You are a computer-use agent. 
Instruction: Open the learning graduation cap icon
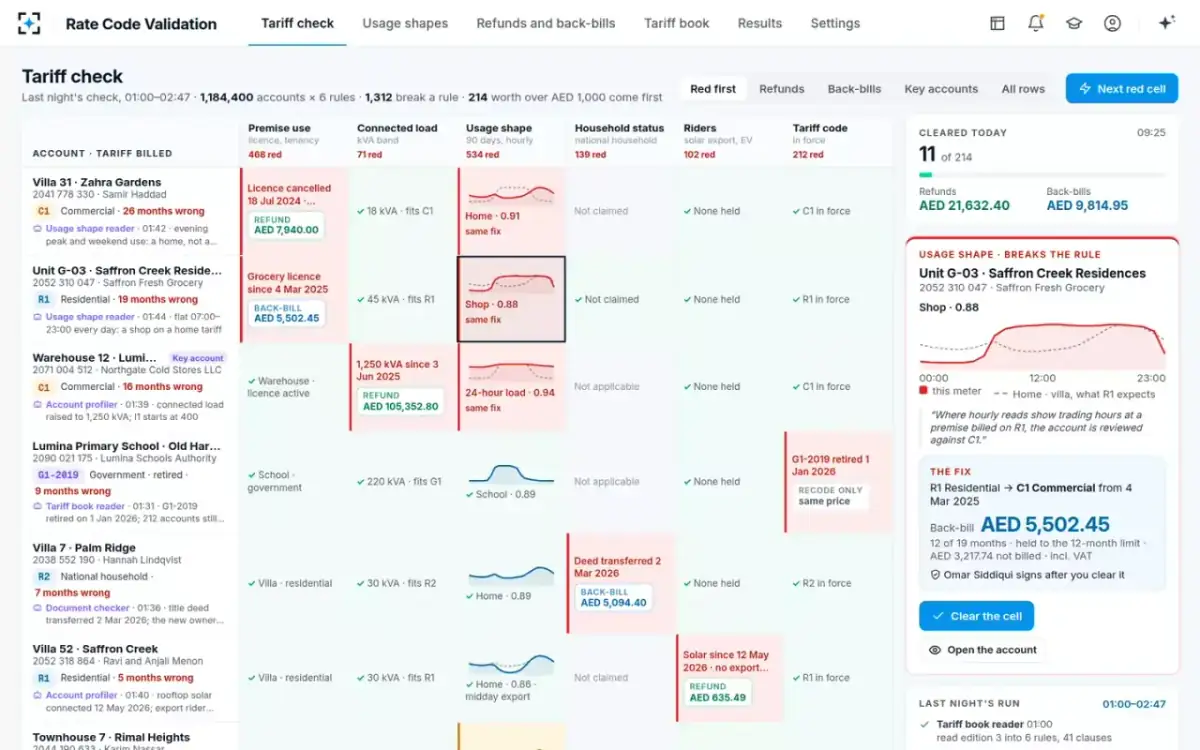1074,23
